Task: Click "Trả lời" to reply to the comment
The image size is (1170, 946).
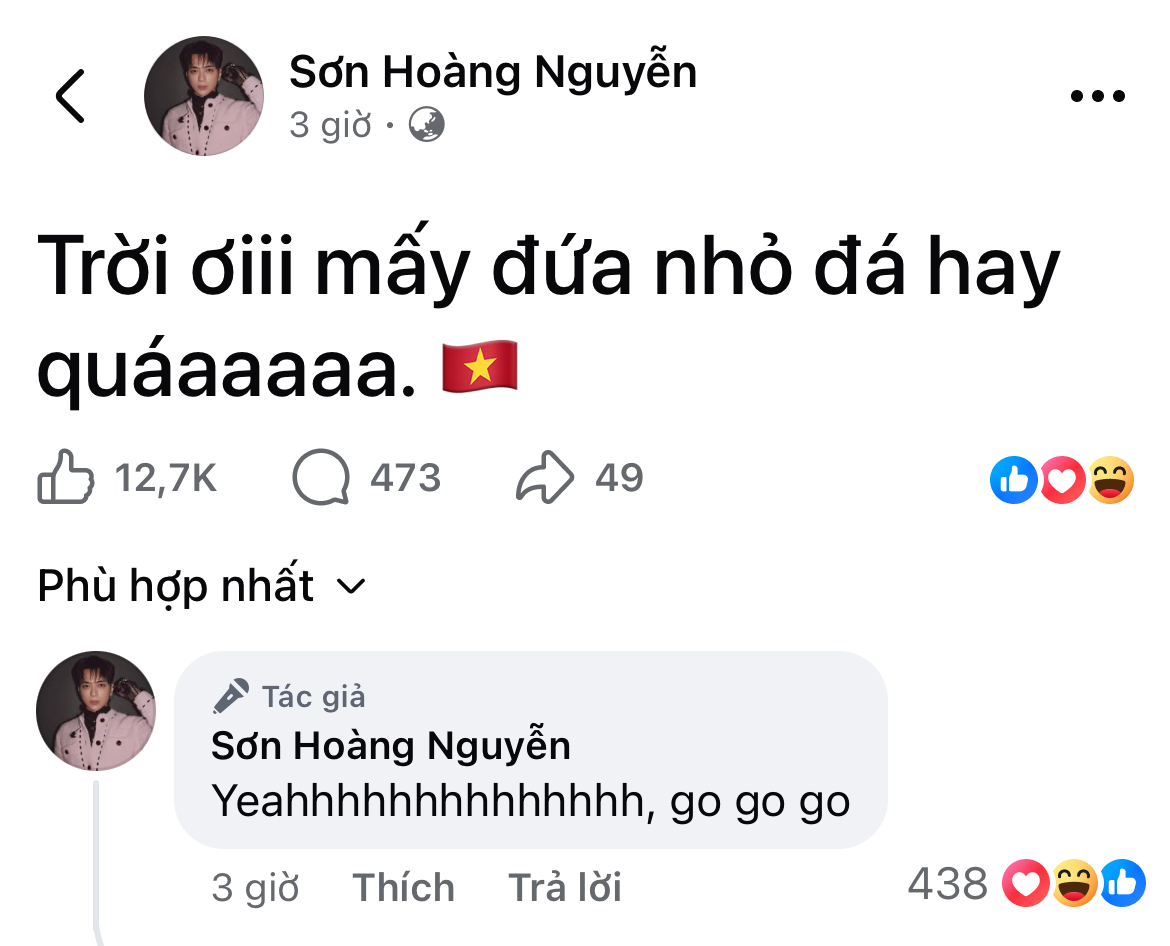Action: tap(565, 888)
